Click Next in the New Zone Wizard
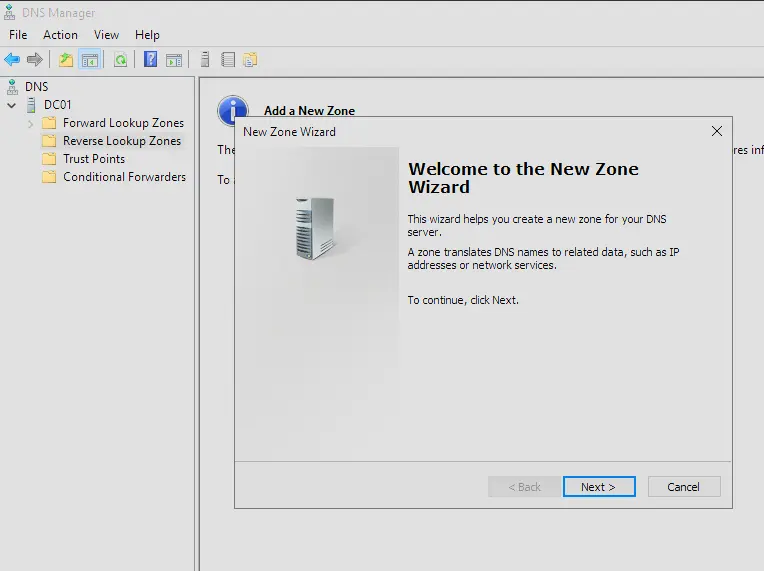This screenshot has height=571, width=764. click(x=599, y=487)
